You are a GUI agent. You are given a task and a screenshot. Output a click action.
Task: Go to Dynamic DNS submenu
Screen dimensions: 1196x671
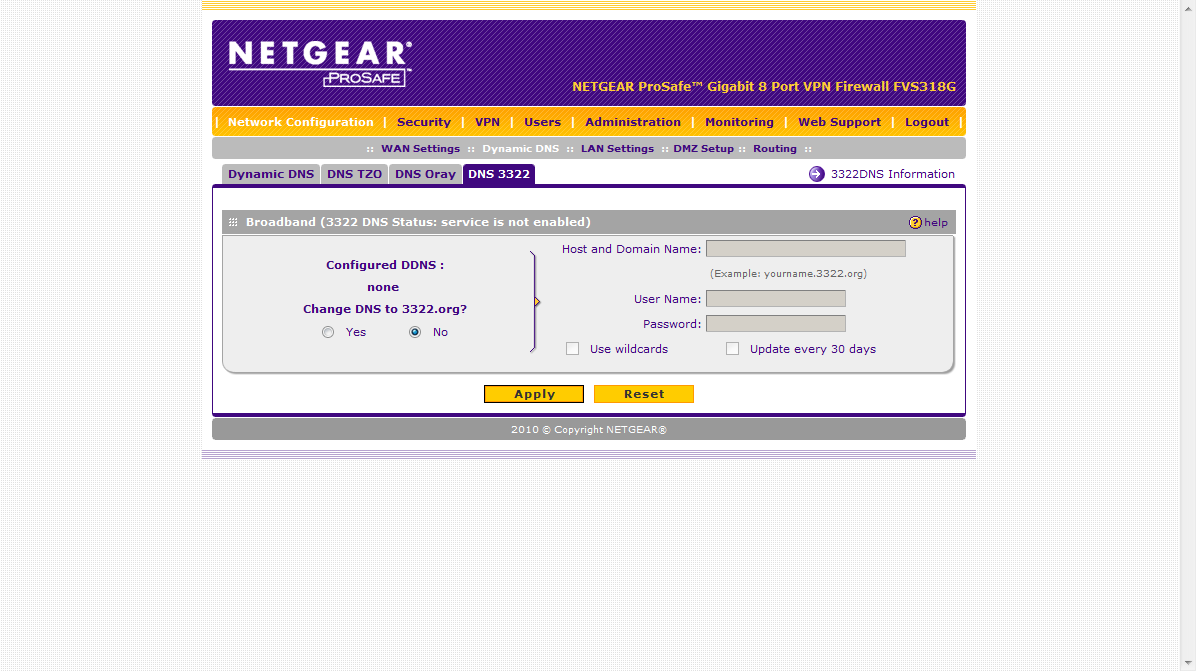pos(520,149)
